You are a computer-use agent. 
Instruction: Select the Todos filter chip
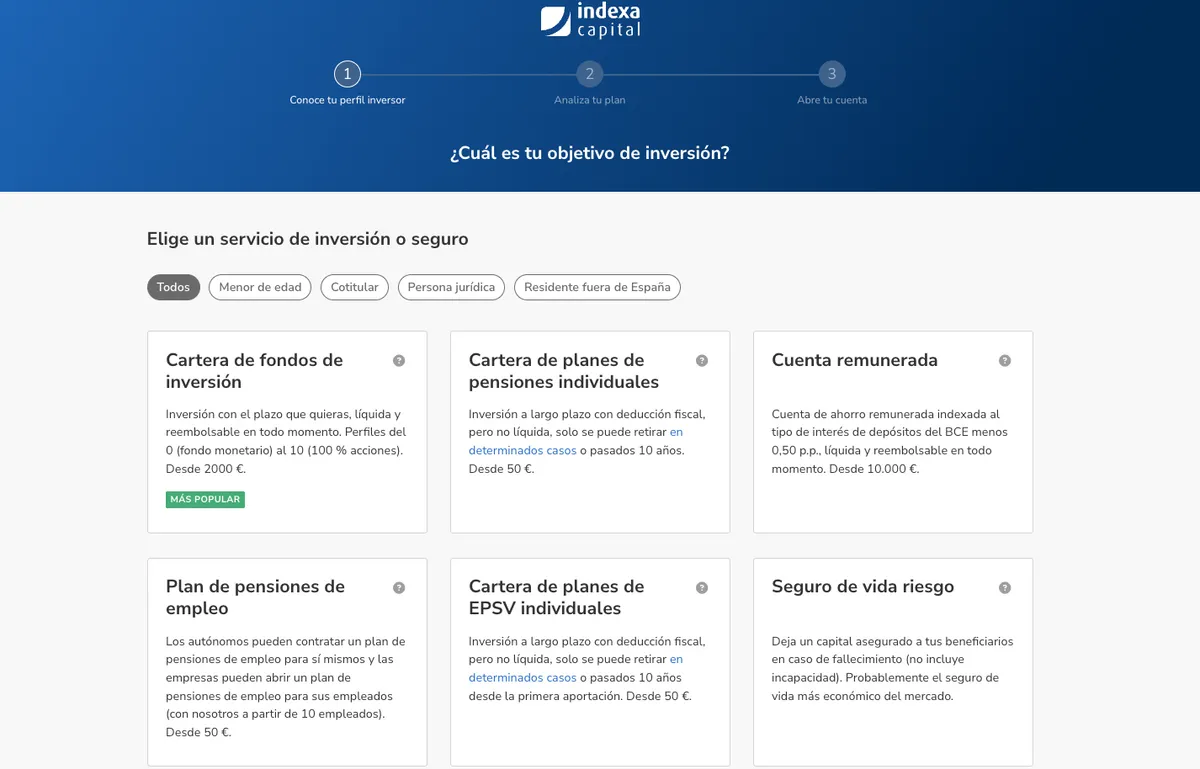coord(173,287)
